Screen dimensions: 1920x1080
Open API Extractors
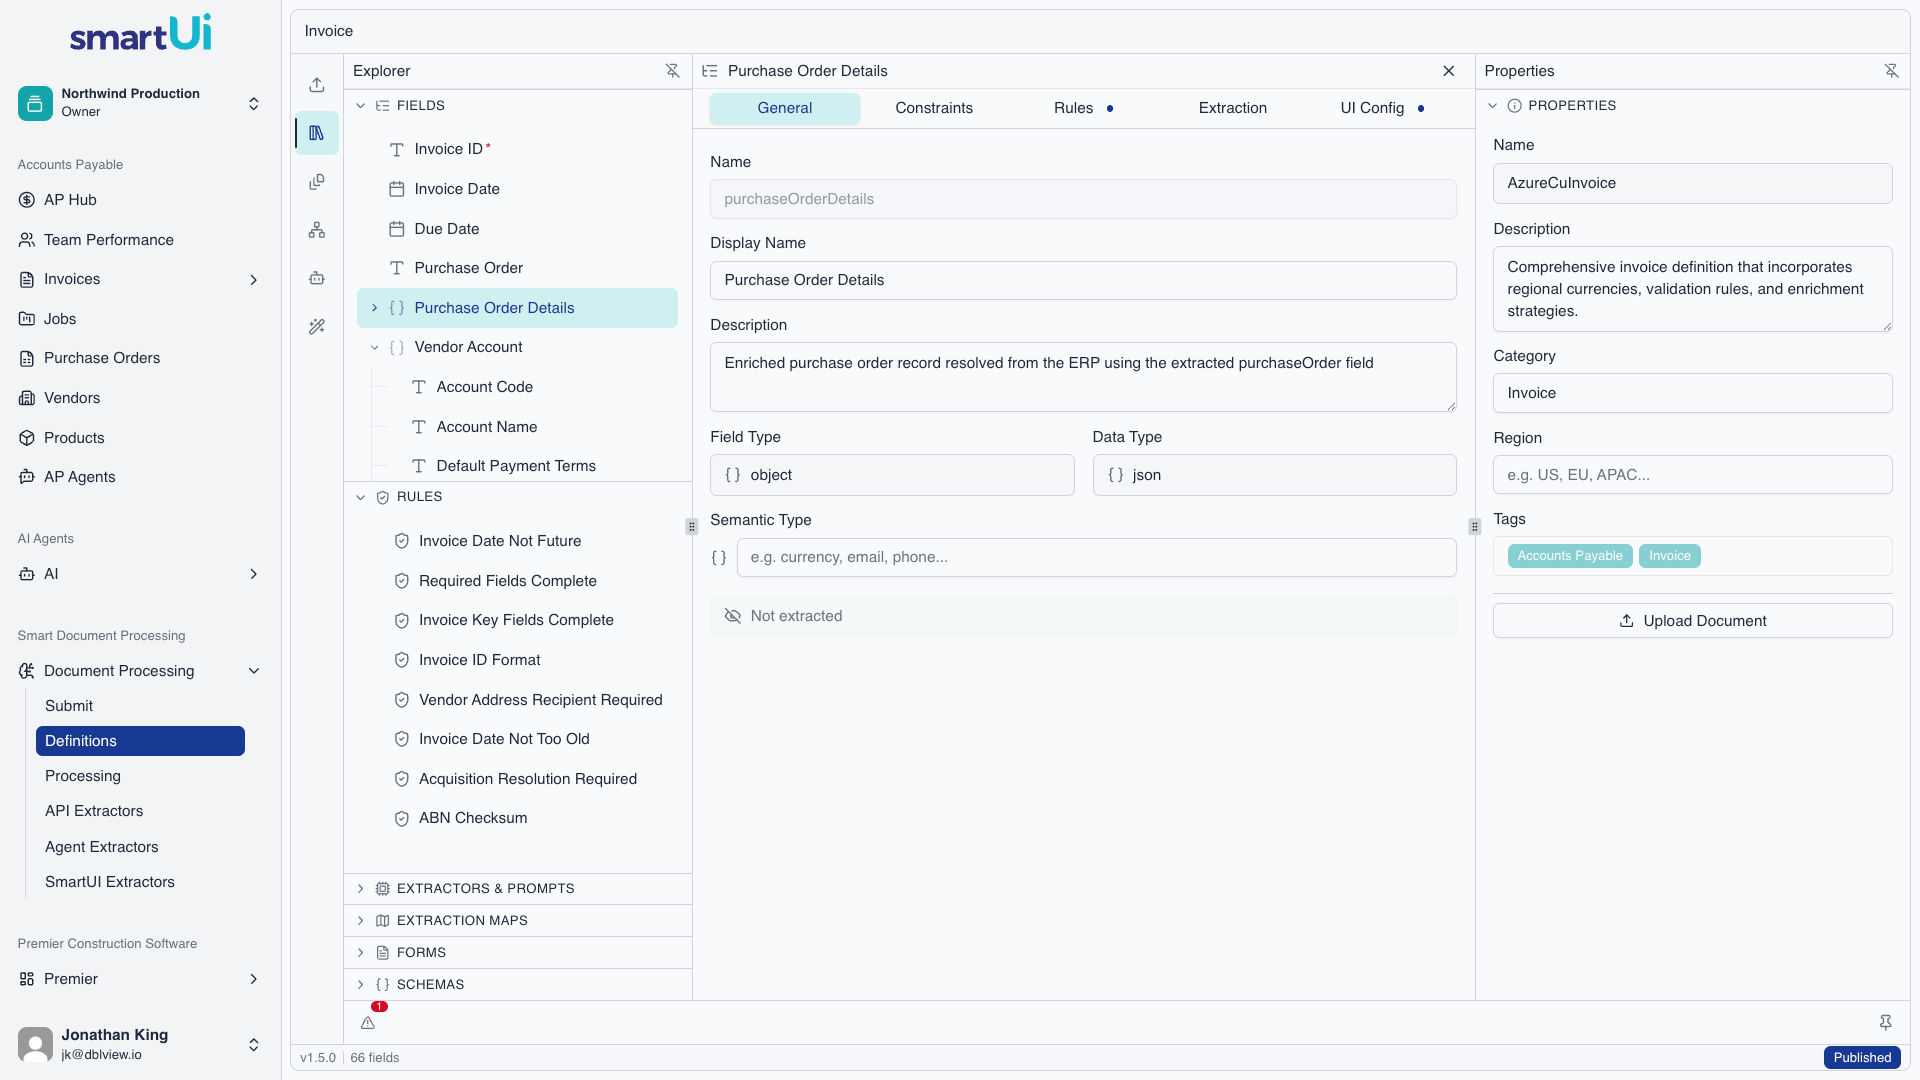(140, 811)
